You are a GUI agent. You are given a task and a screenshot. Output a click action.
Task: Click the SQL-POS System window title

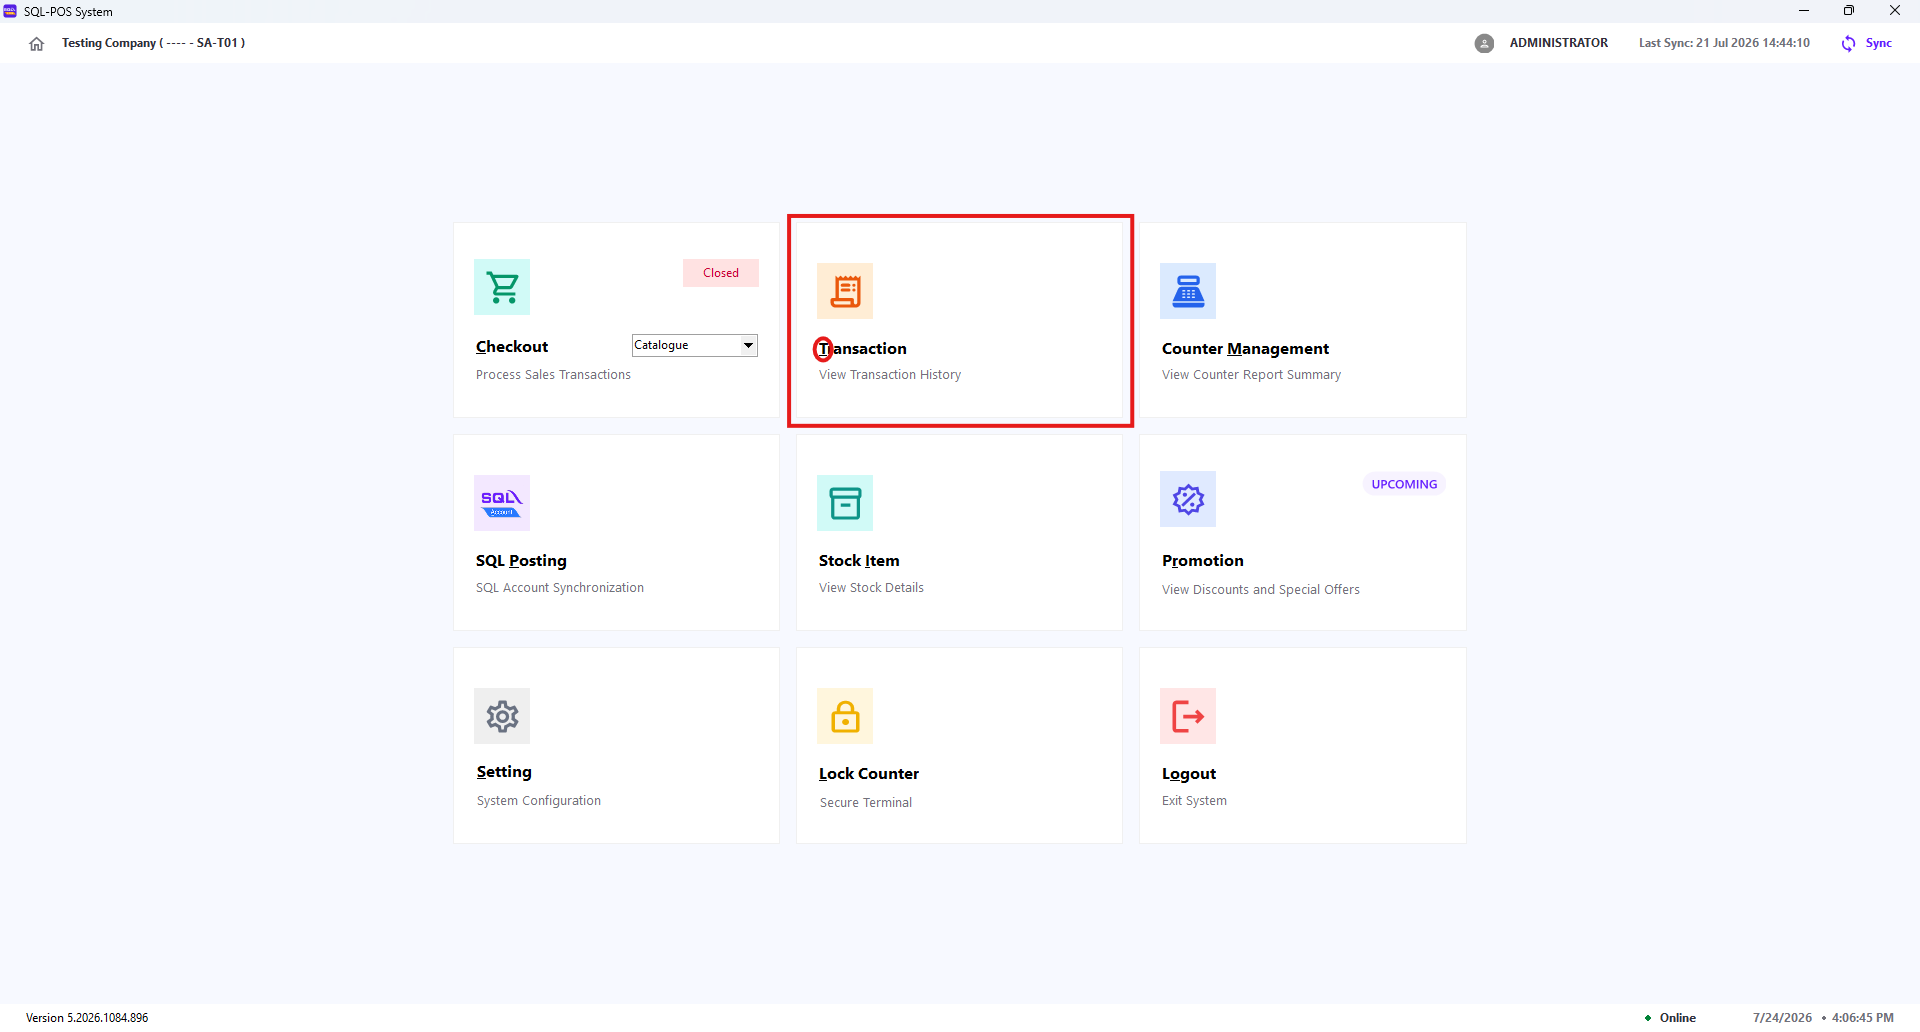click(x=68, y=12)
